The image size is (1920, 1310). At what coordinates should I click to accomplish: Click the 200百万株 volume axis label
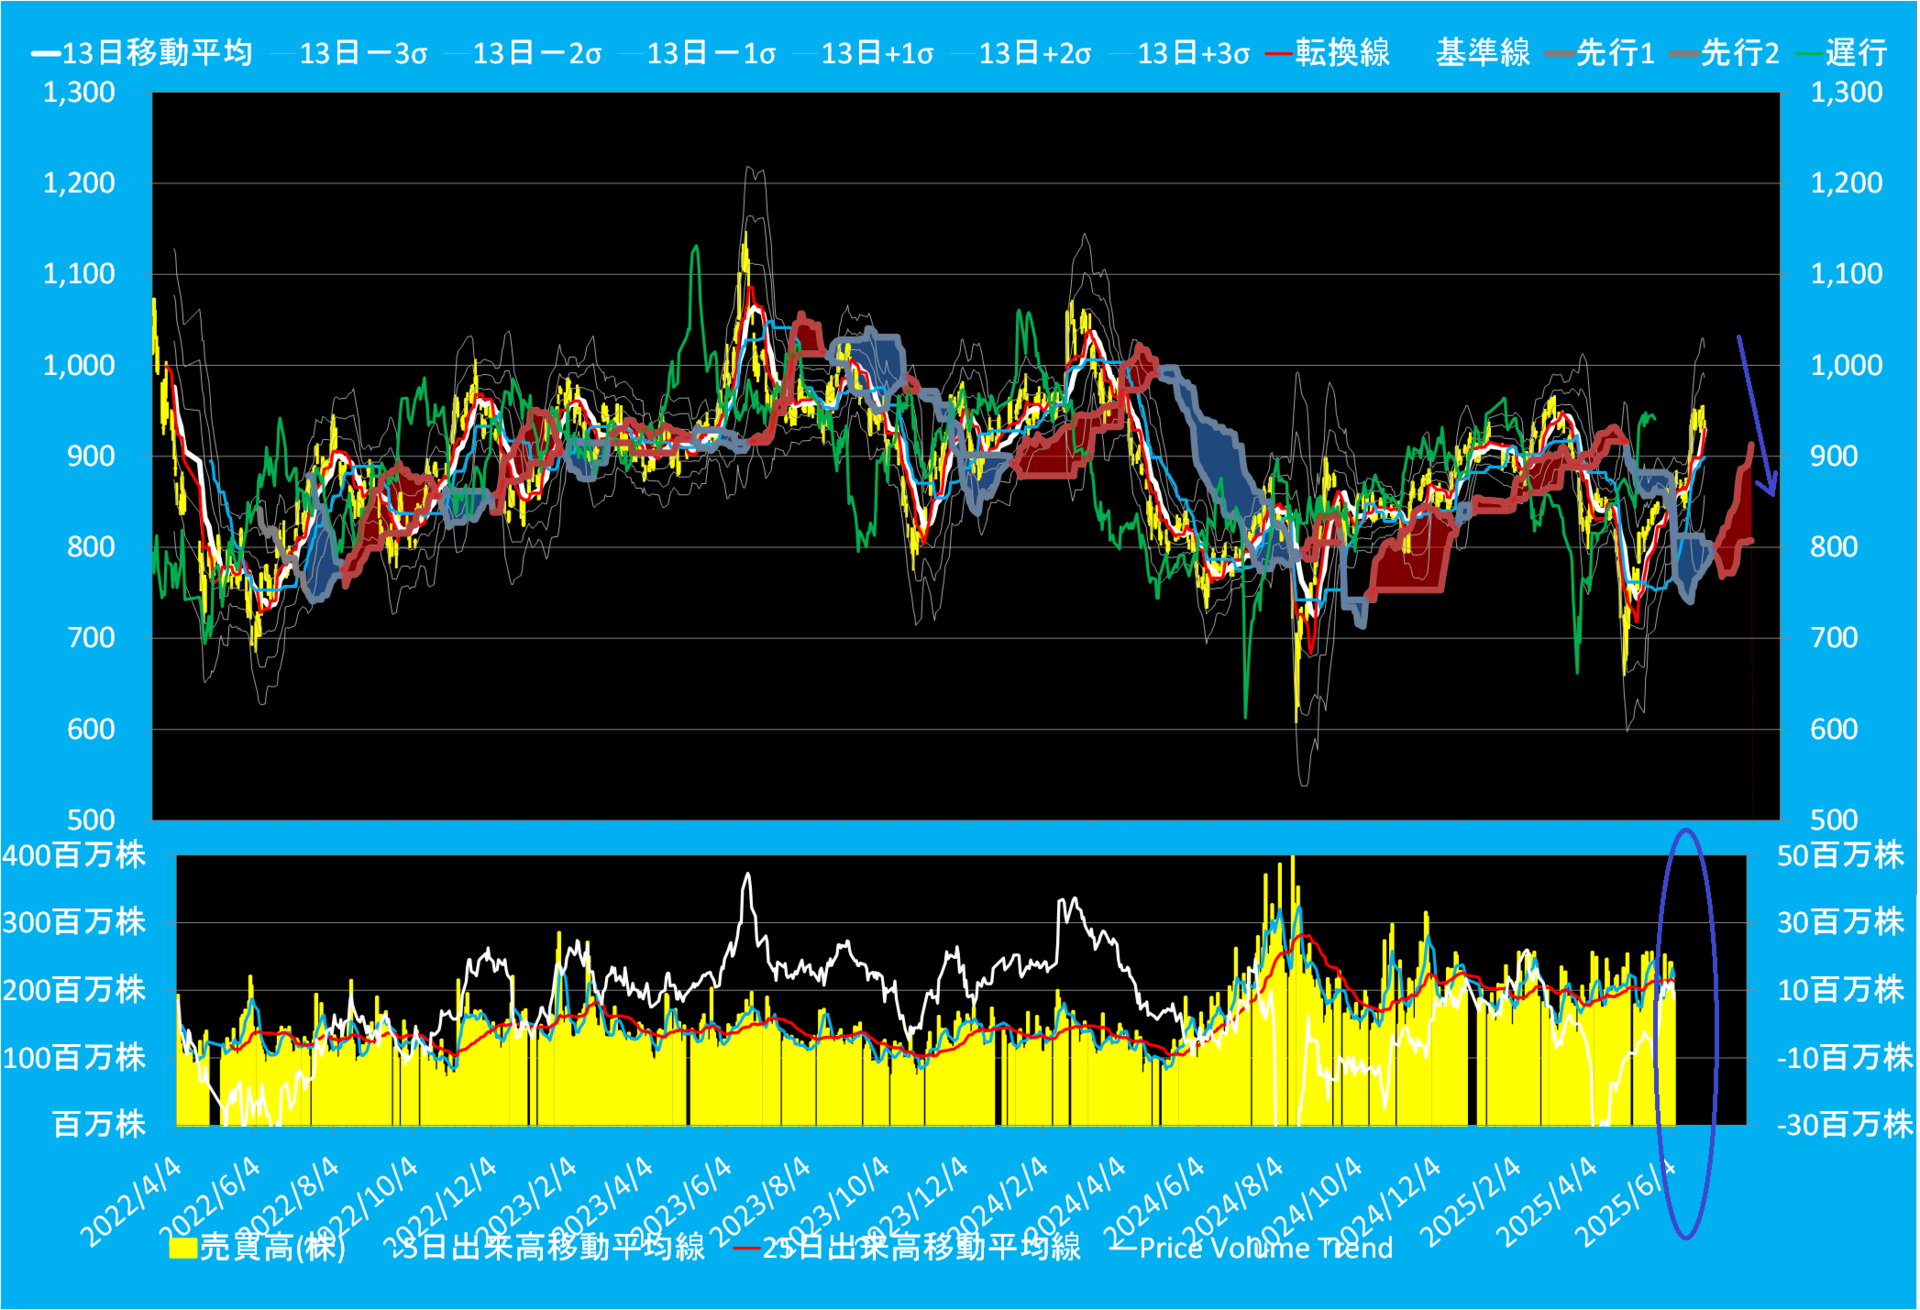click(x=74, y=990)
